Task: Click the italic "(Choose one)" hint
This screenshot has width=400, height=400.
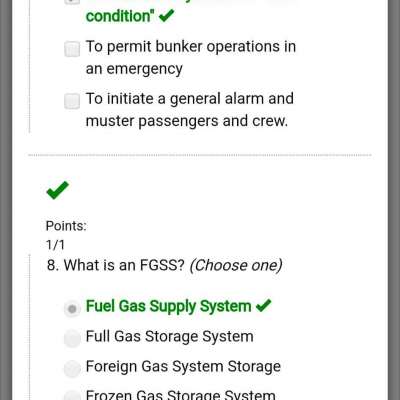Action: (x=236, y=265)
